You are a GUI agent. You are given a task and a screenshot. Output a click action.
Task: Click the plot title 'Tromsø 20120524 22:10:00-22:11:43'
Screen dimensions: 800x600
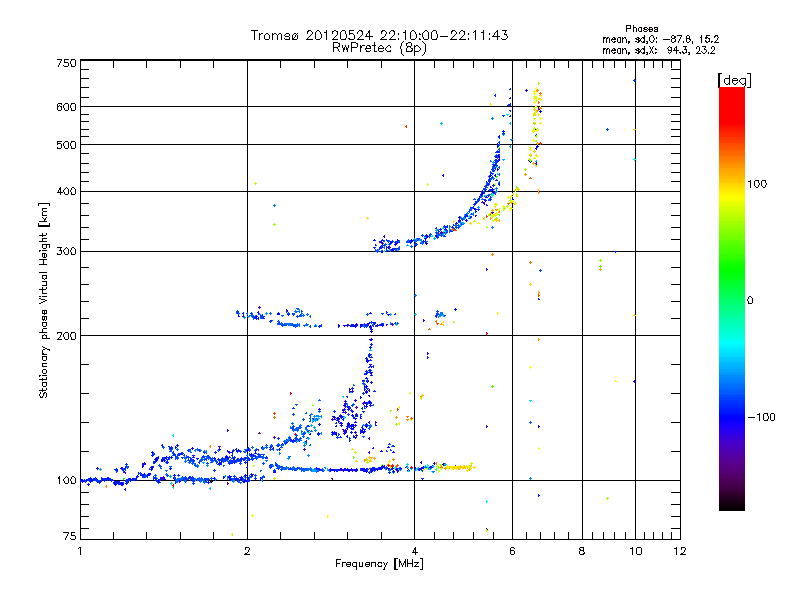(x=379, y=35)
